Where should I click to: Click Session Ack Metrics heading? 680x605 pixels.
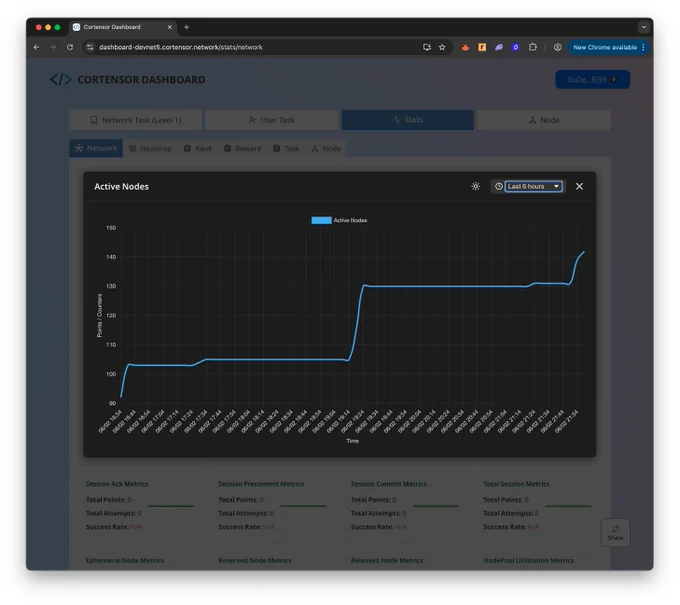point(117,484)
